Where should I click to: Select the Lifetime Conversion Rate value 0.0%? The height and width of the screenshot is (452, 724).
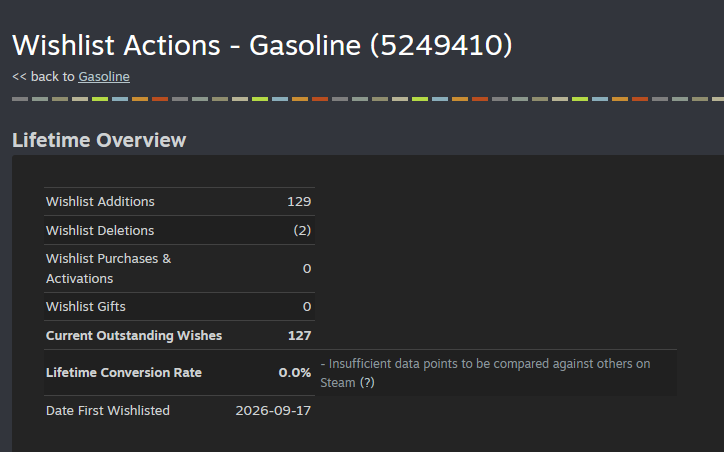[295, 373]
